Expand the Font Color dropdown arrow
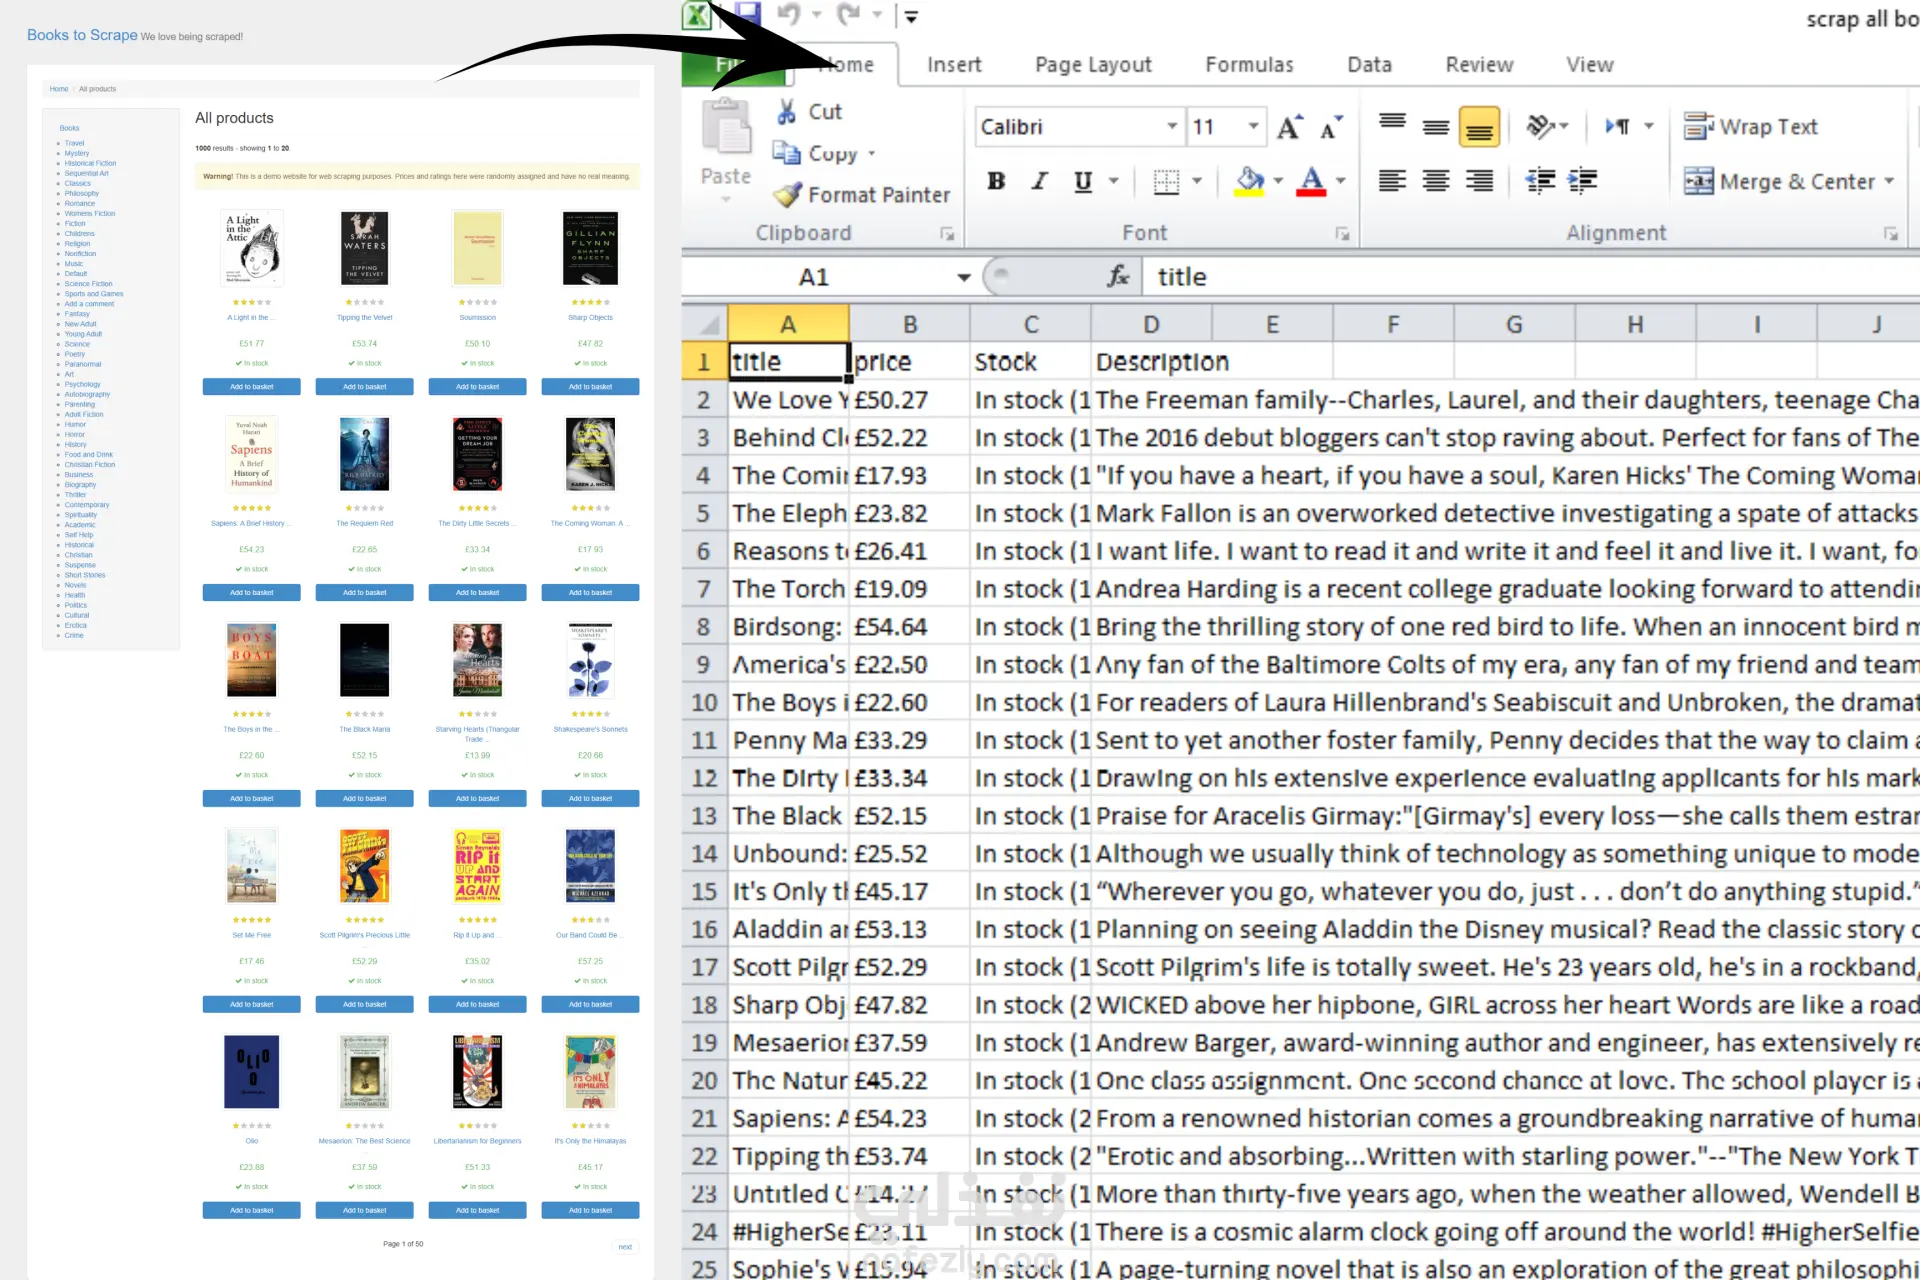The height and width of the screenshot is (1280, 1920). click(x=1341, y=181)
